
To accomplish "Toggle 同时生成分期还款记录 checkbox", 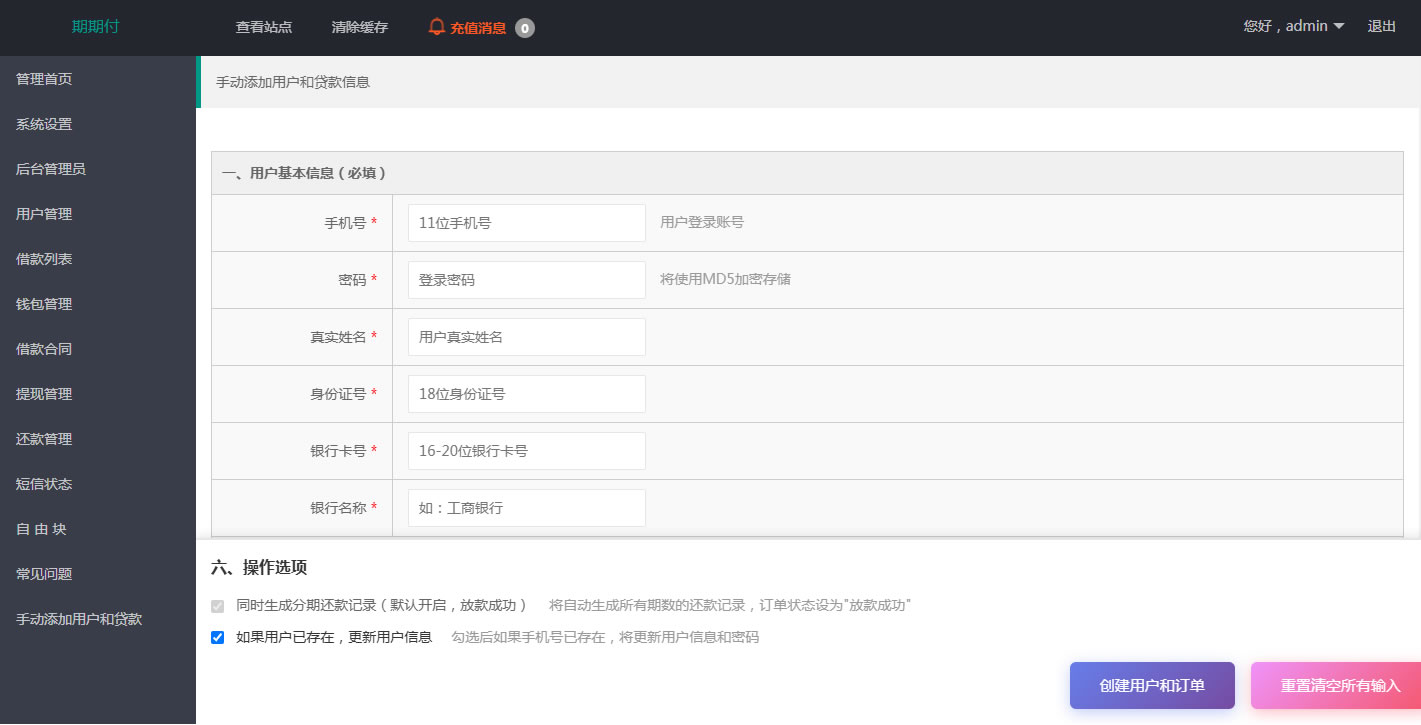I will click(x=218, y=606).
